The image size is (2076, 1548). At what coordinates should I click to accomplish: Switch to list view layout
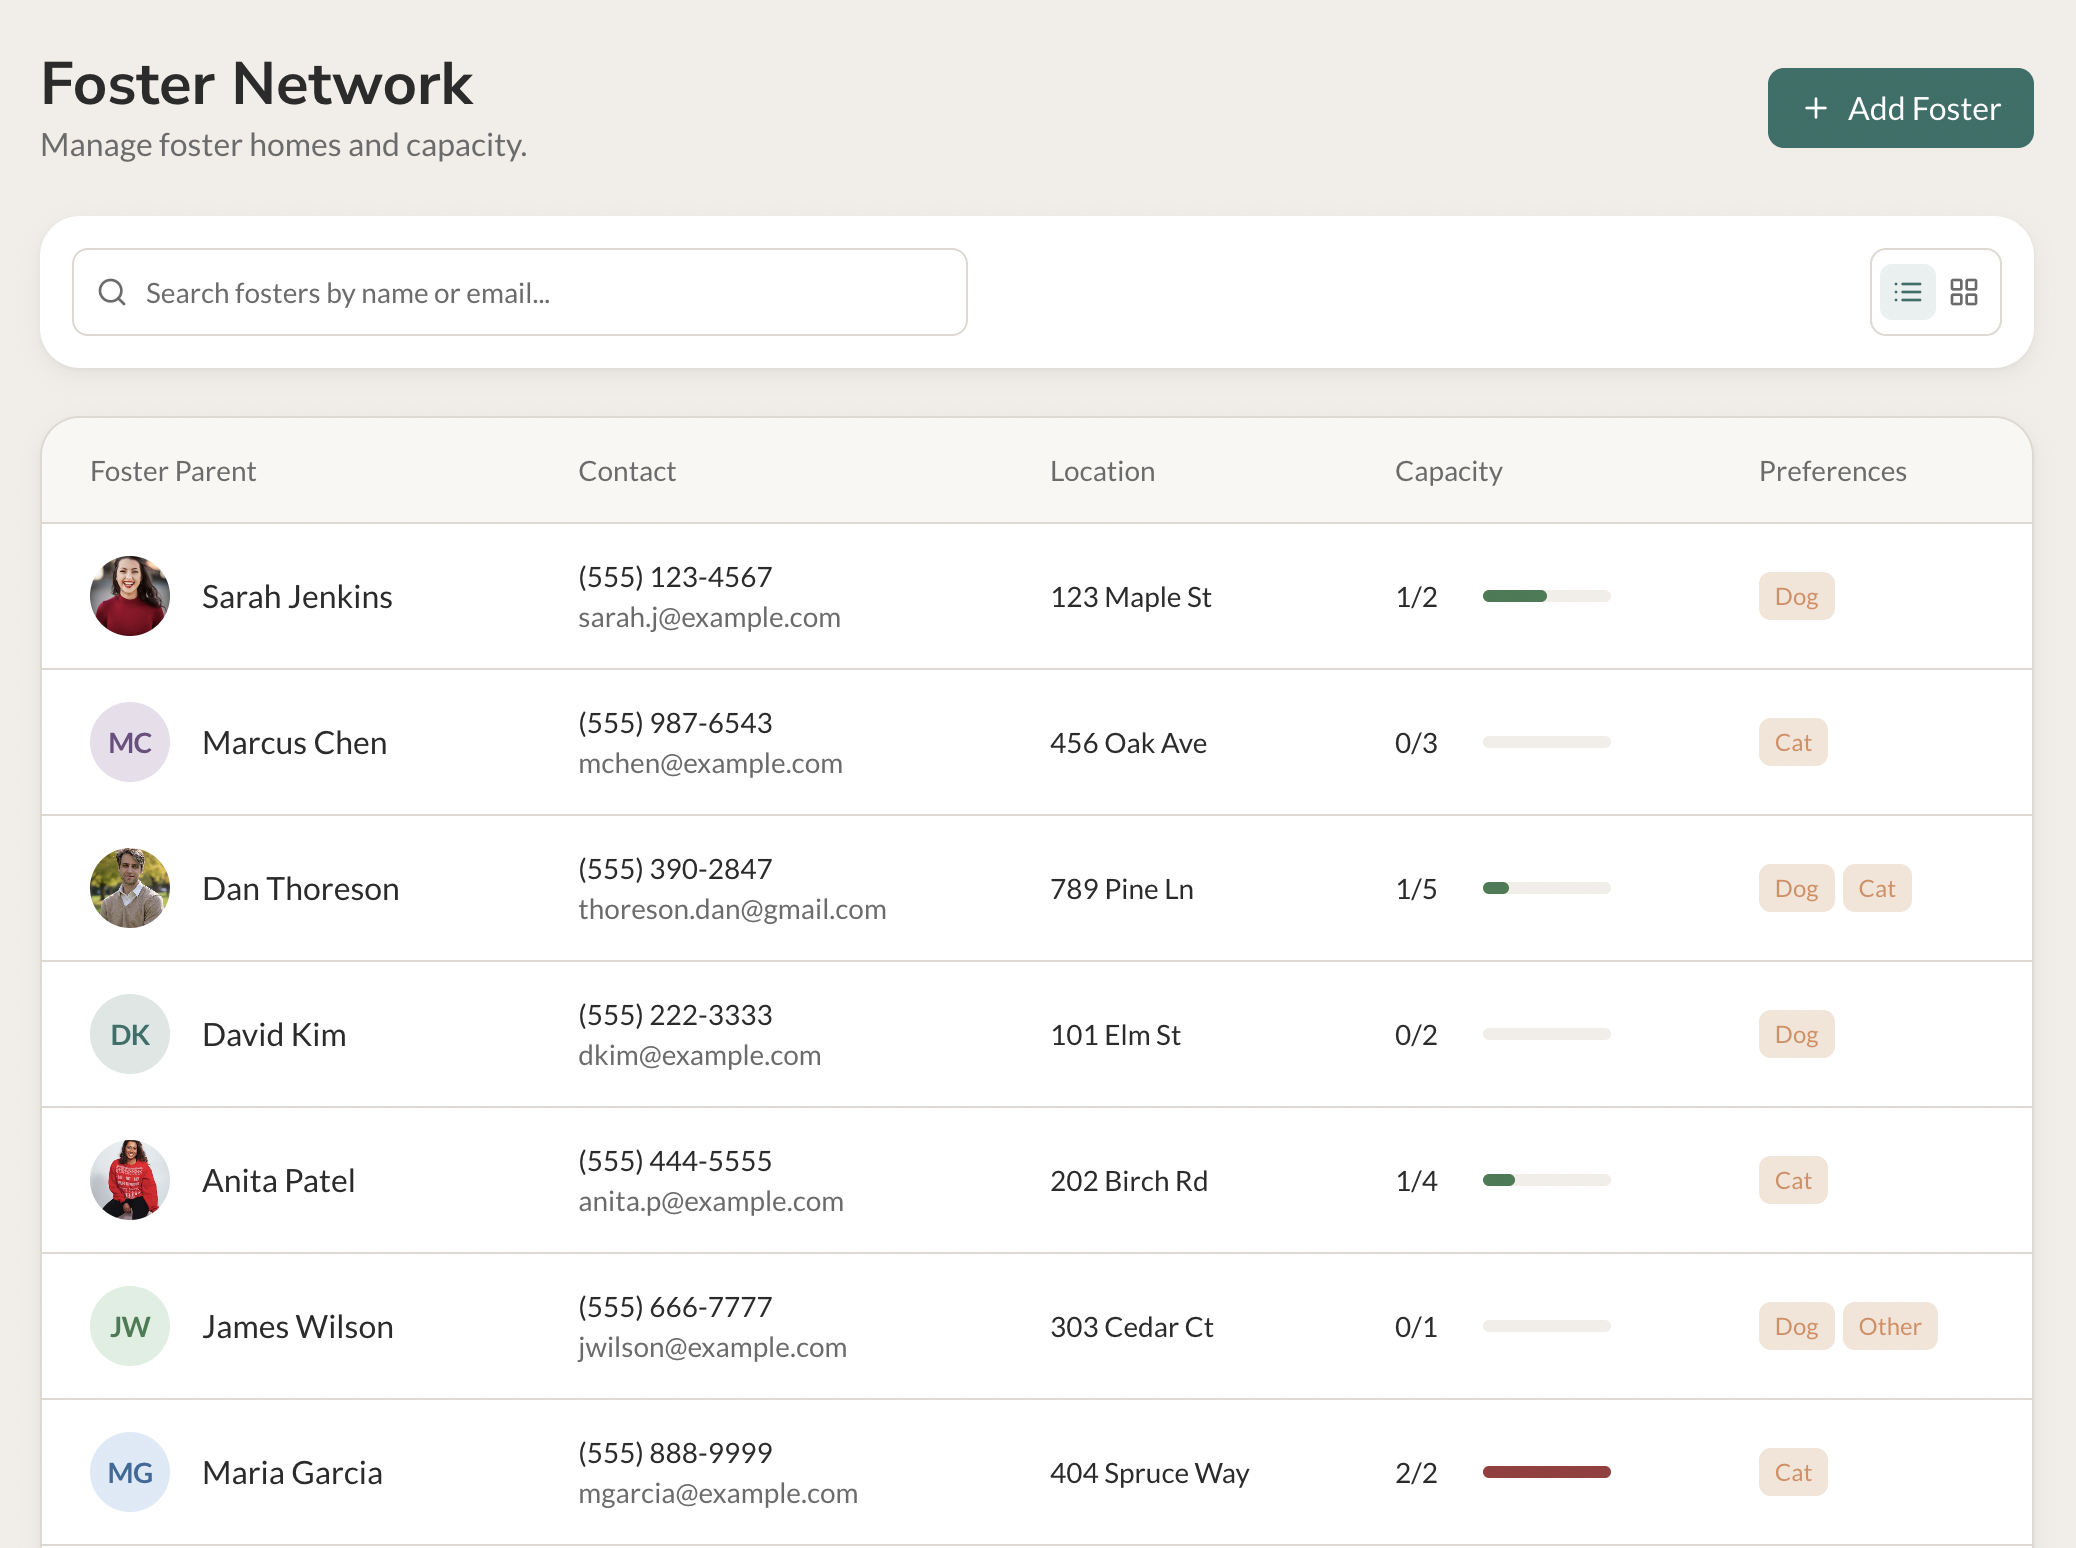click(x=1907, y=292)
